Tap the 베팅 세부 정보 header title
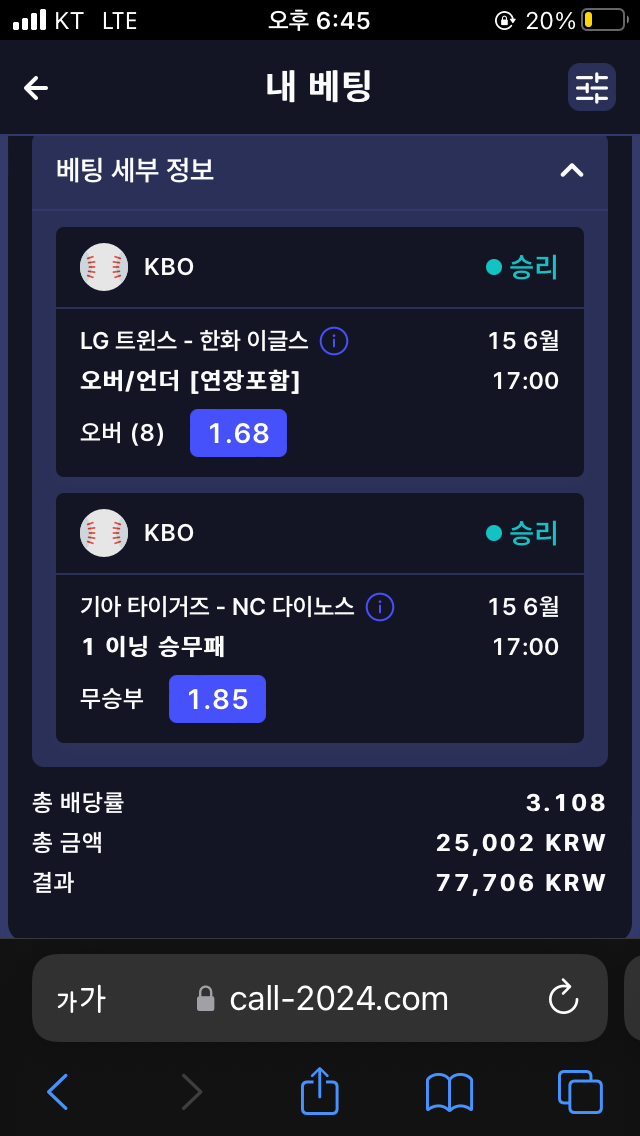The width and height of the screenshot is (640, 1136). click(x=135, y=171)
